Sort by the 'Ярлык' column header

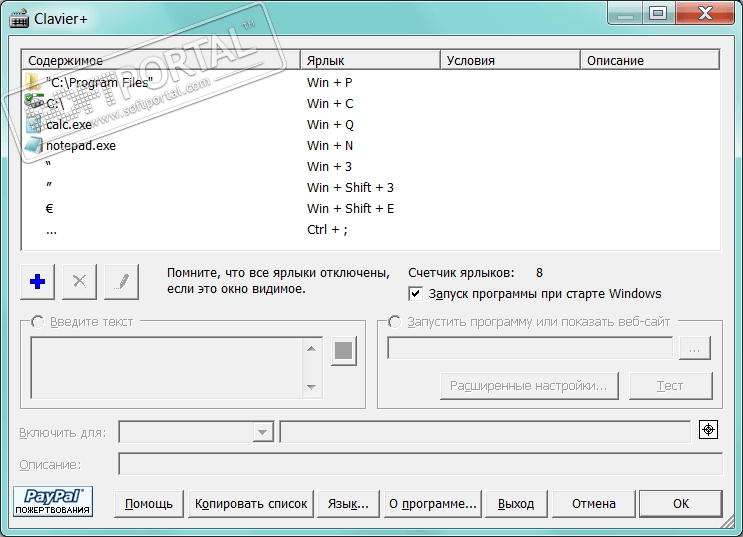[371, 61]
